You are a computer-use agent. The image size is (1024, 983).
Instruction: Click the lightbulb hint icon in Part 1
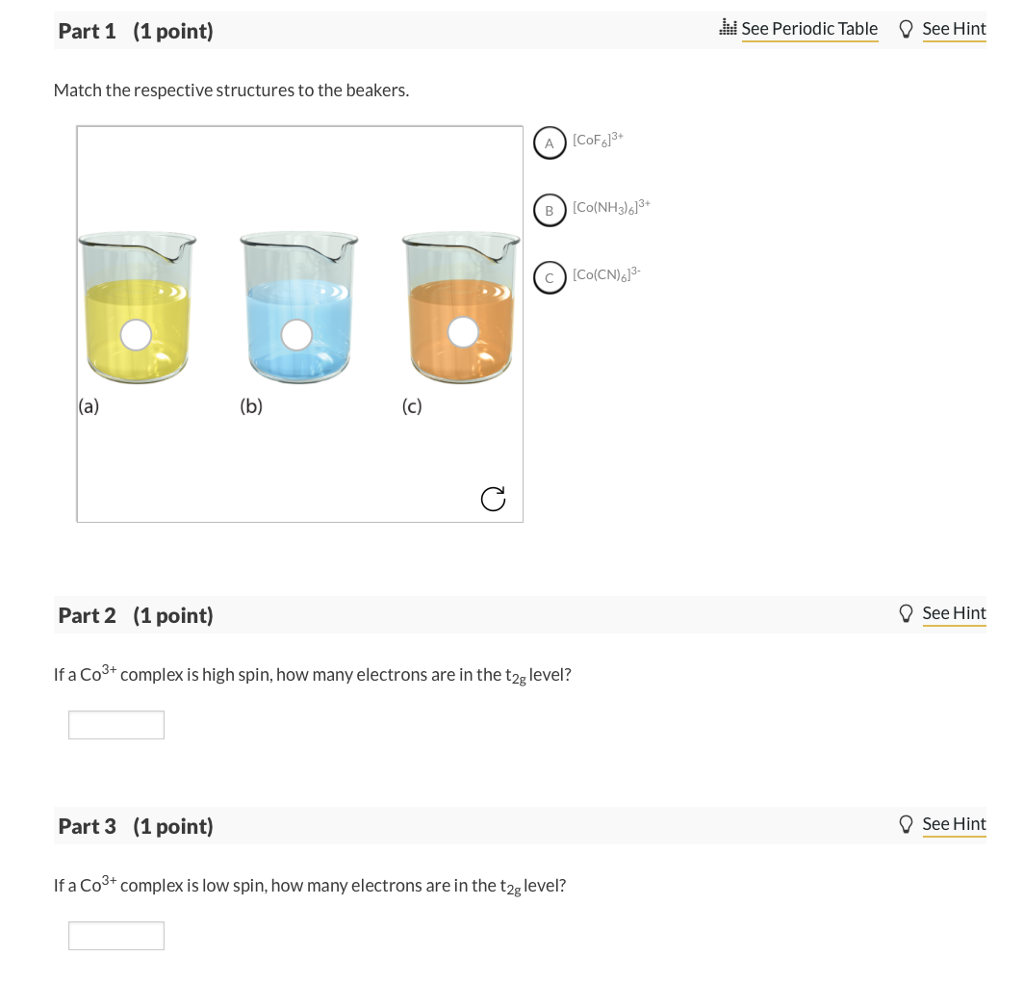[905, 28]
